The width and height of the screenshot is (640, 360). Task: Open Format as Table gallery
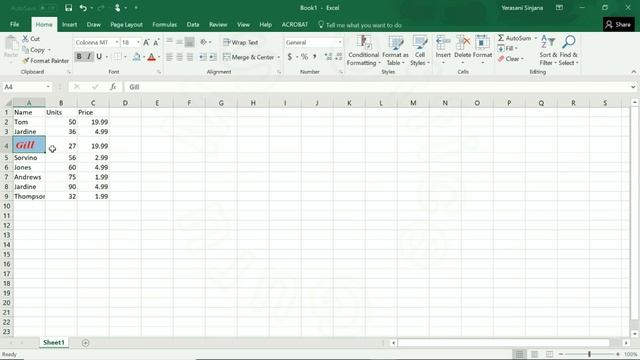pos(395,51)
